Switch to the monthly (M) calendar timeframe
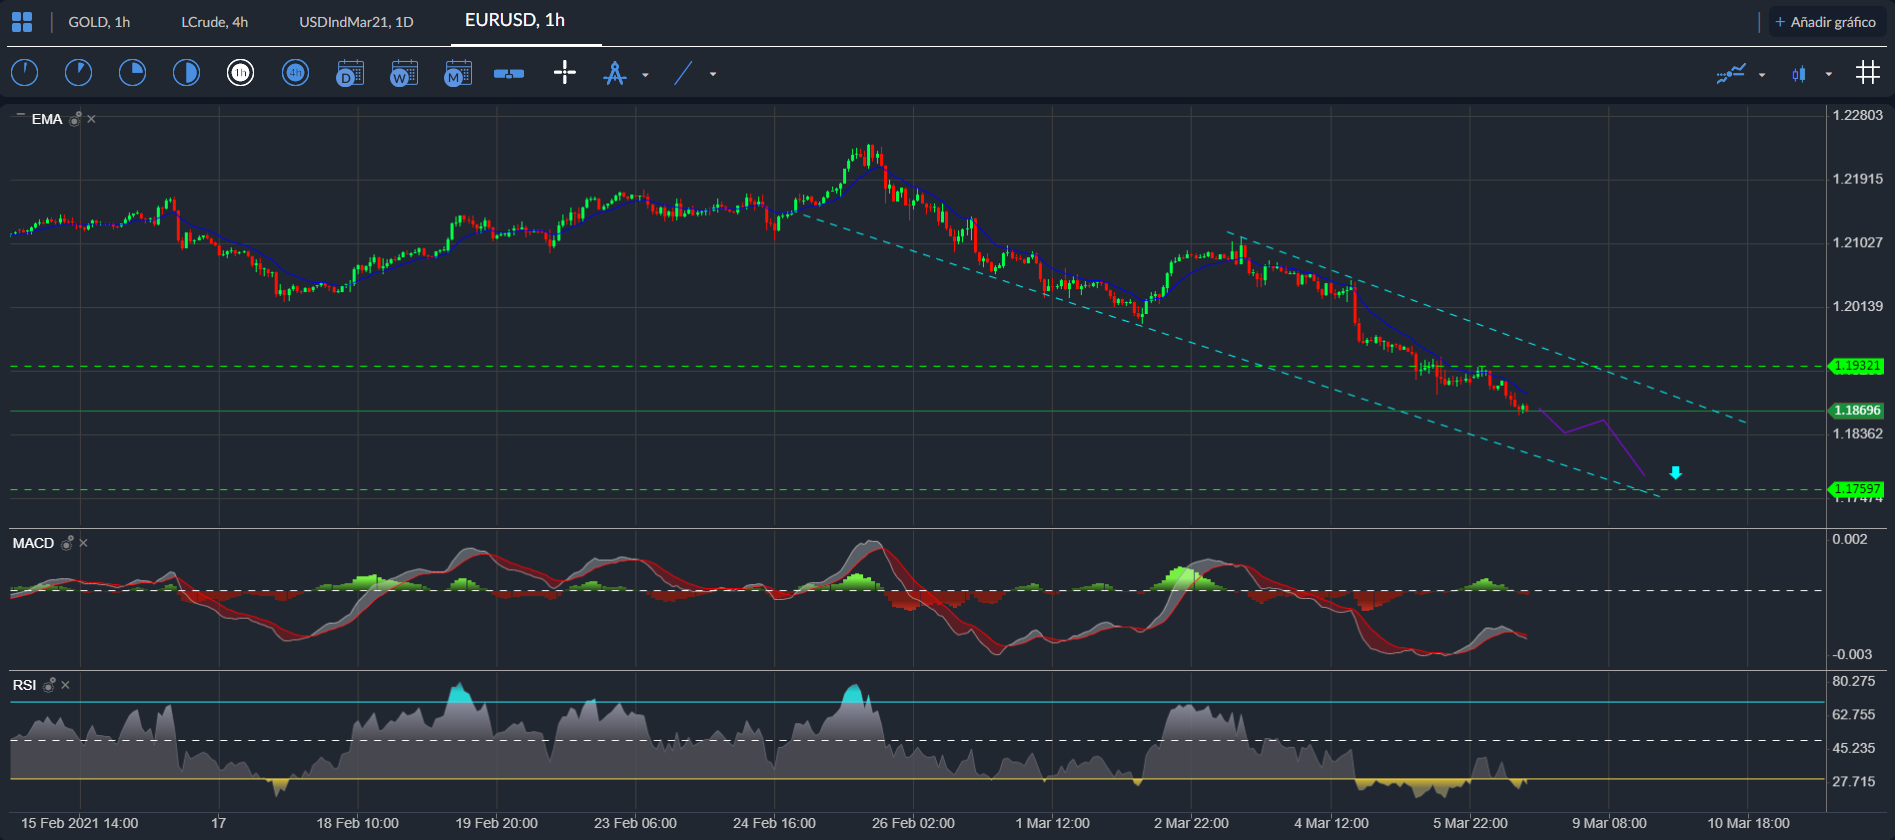Image resolution: width=1895 pixels, height=840 pixels. [x=458, y=73]
